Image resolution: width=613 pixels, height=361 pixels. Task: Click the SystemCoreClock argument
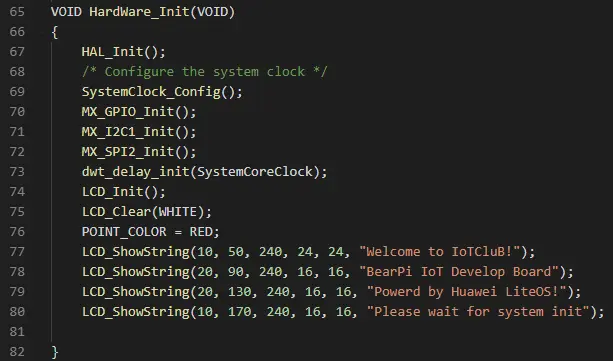pos(255,172)
